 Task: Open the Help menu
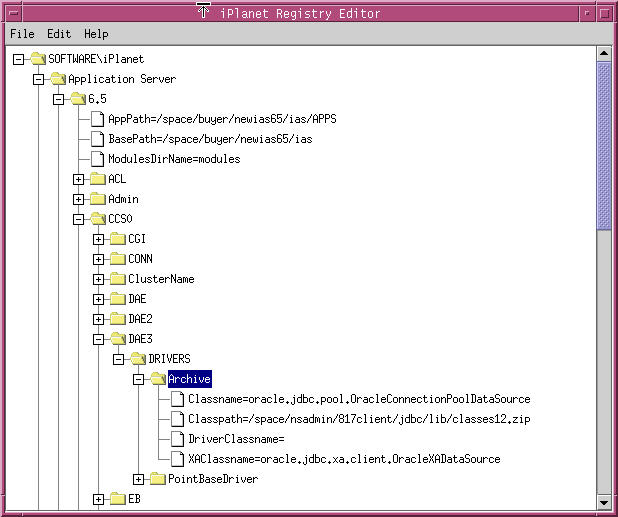(96, 34)
